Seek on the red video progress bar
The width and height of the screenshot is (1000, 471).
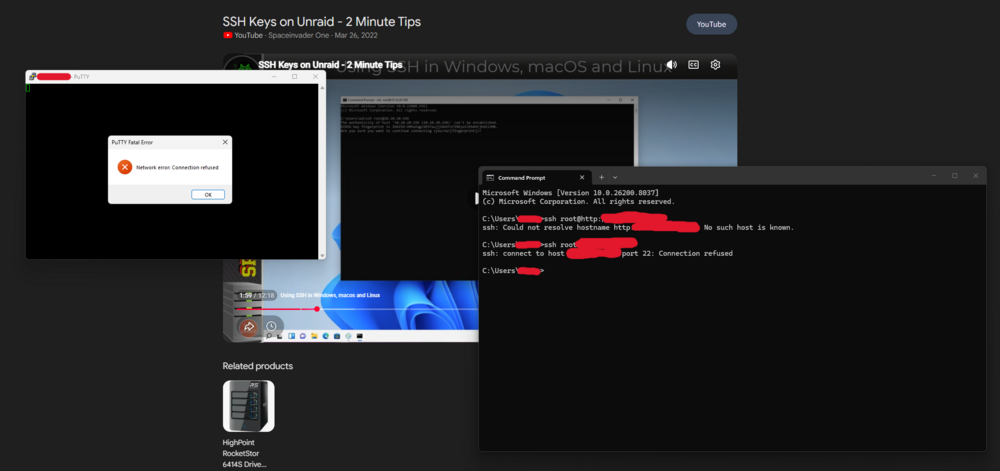pyautogui.click(x=356, y=309)
